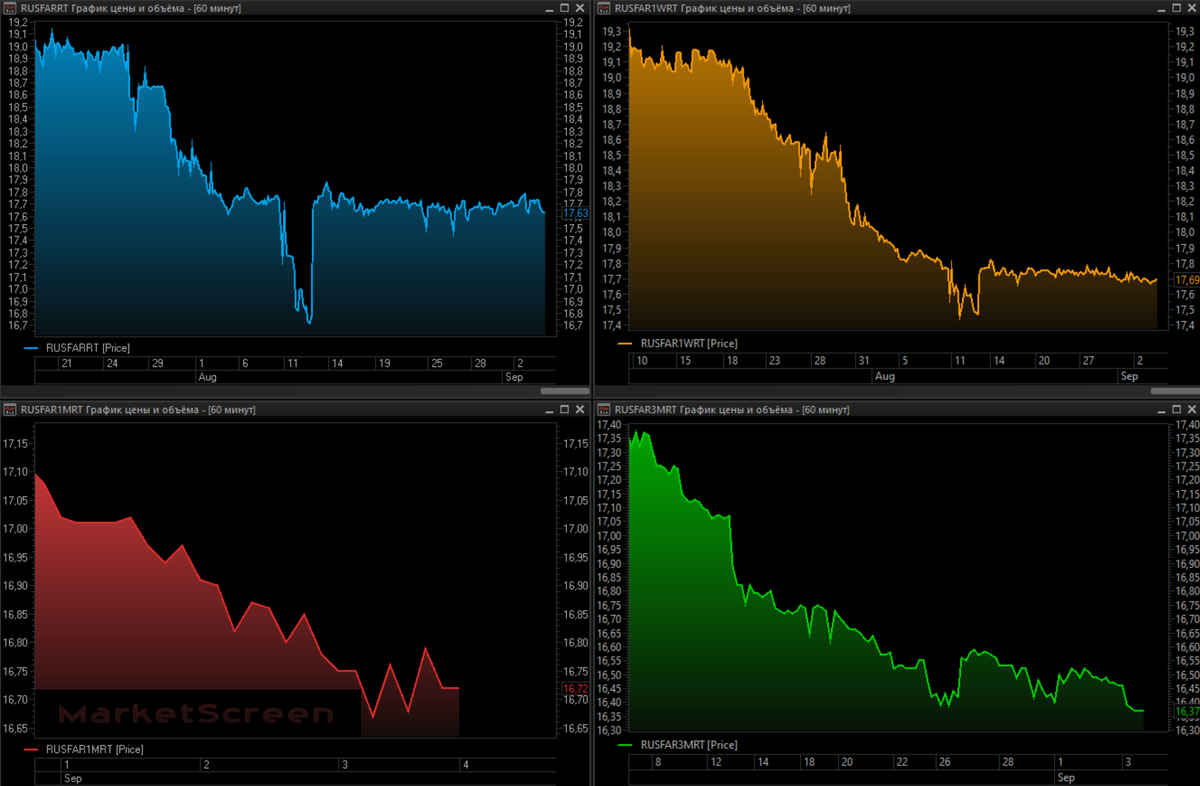
Task: Click the orange RUSFAR1WRT legend line marker
Action: tap(626, 343)
